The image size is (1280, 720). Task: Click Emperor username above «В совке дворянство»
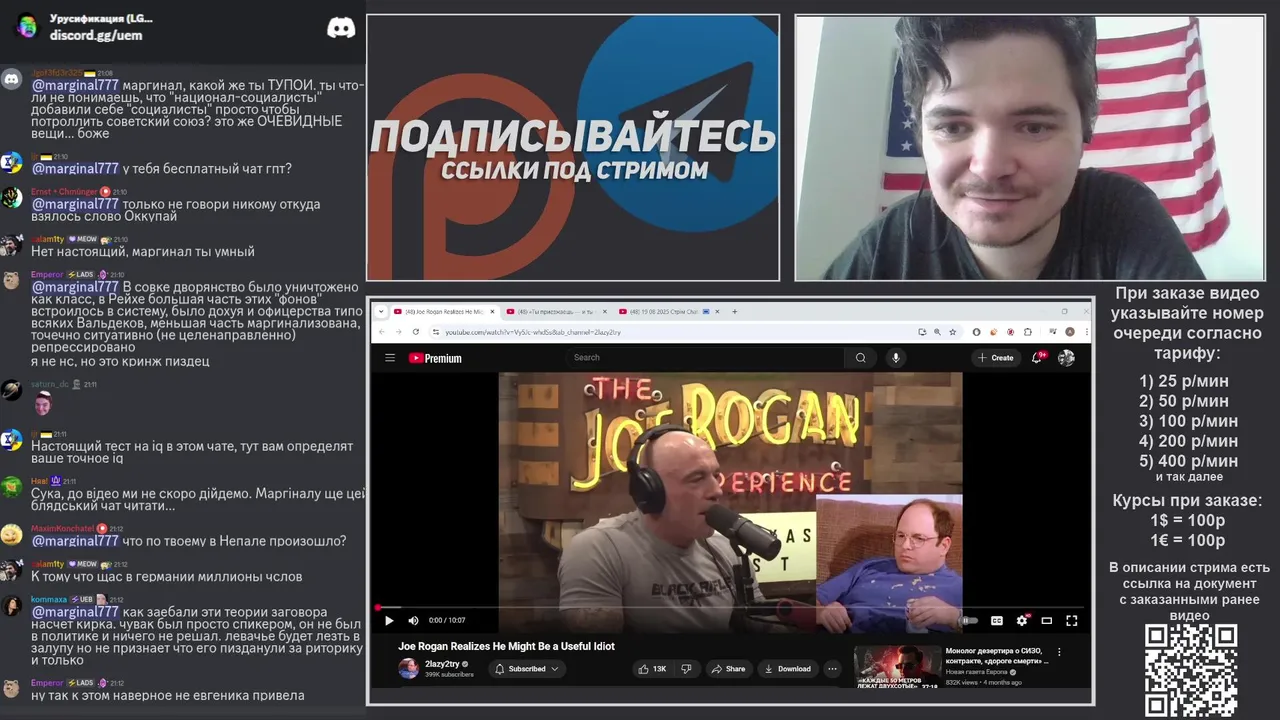(47, 274)
